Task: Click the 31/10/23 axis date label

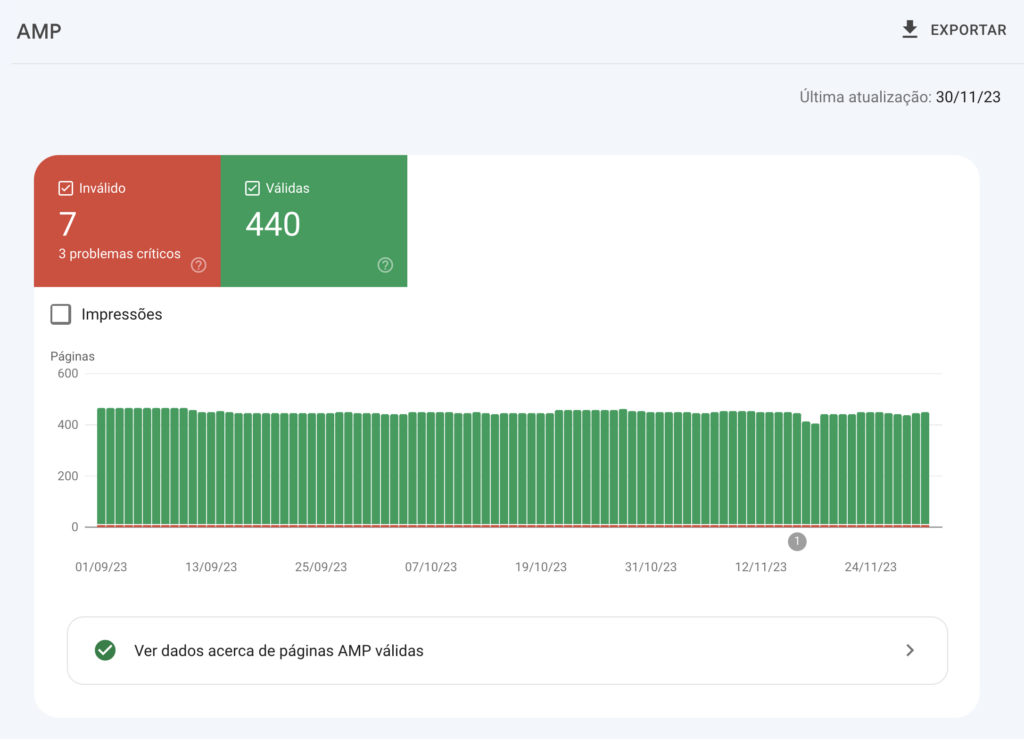Action: tap(650, 567)
